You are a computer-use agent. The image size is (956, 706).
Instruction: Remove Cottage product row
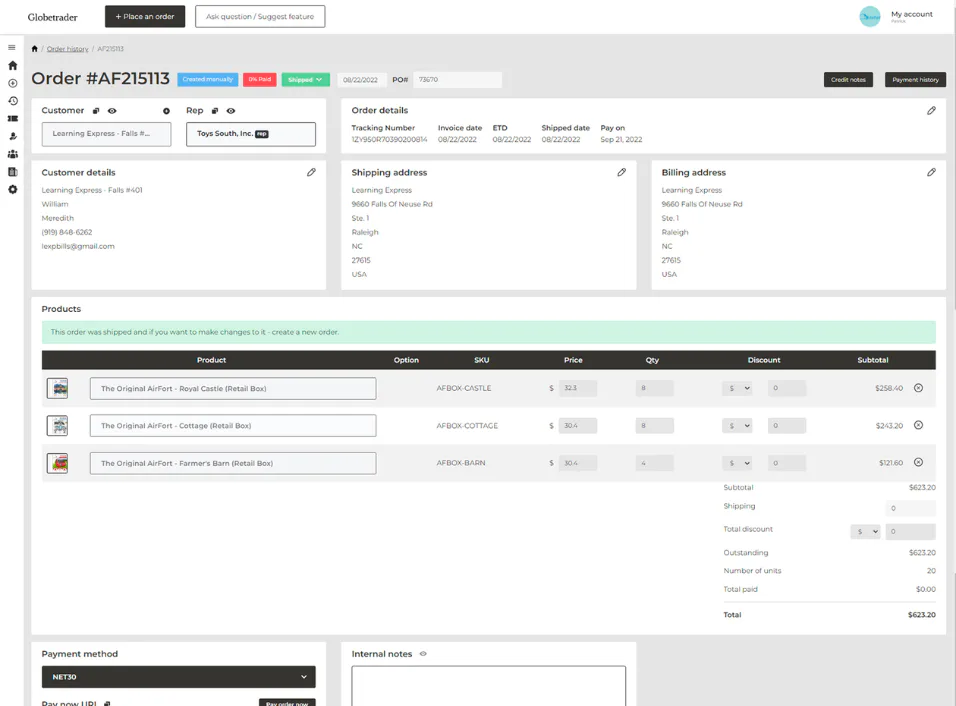[x=918, y=425]
